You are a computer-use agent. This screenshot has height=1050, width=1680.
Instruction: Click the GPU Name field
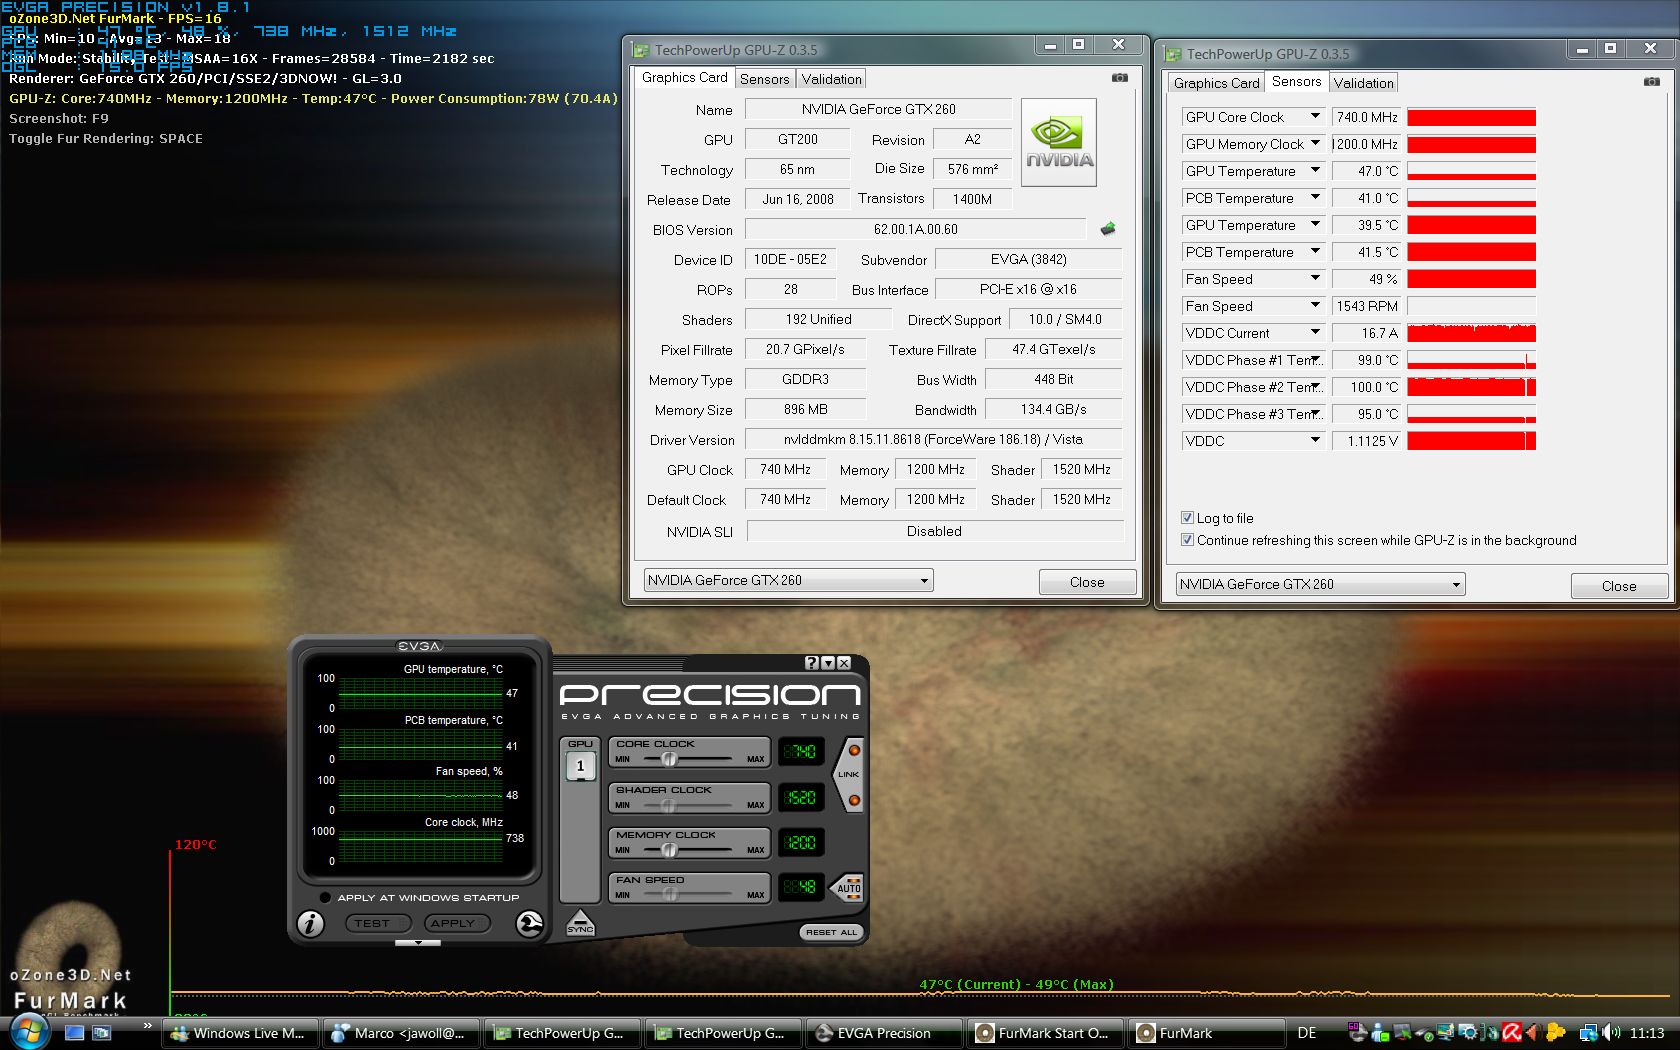(x=878, y=109)
